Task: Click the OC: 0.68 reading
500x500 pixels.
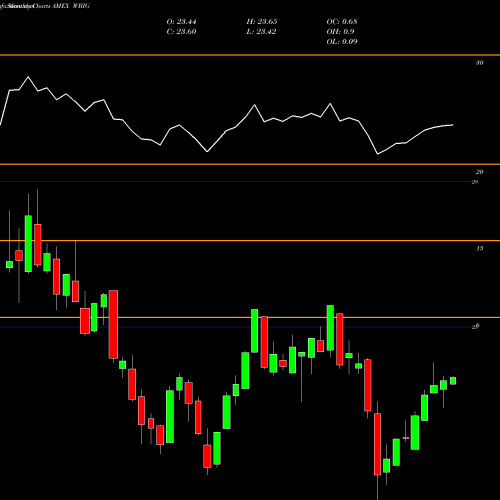Action: 342,22
